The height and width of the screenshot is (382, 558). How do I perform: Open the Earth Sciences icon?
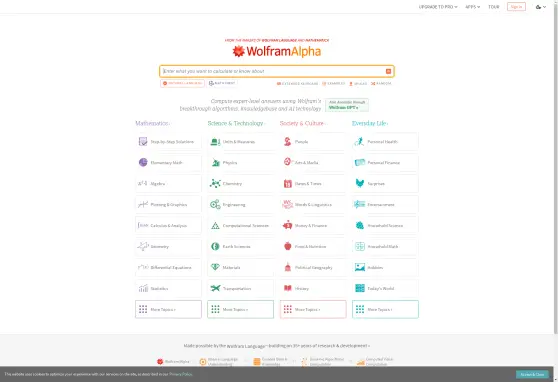pyautogui.click(x=215, y=246)
